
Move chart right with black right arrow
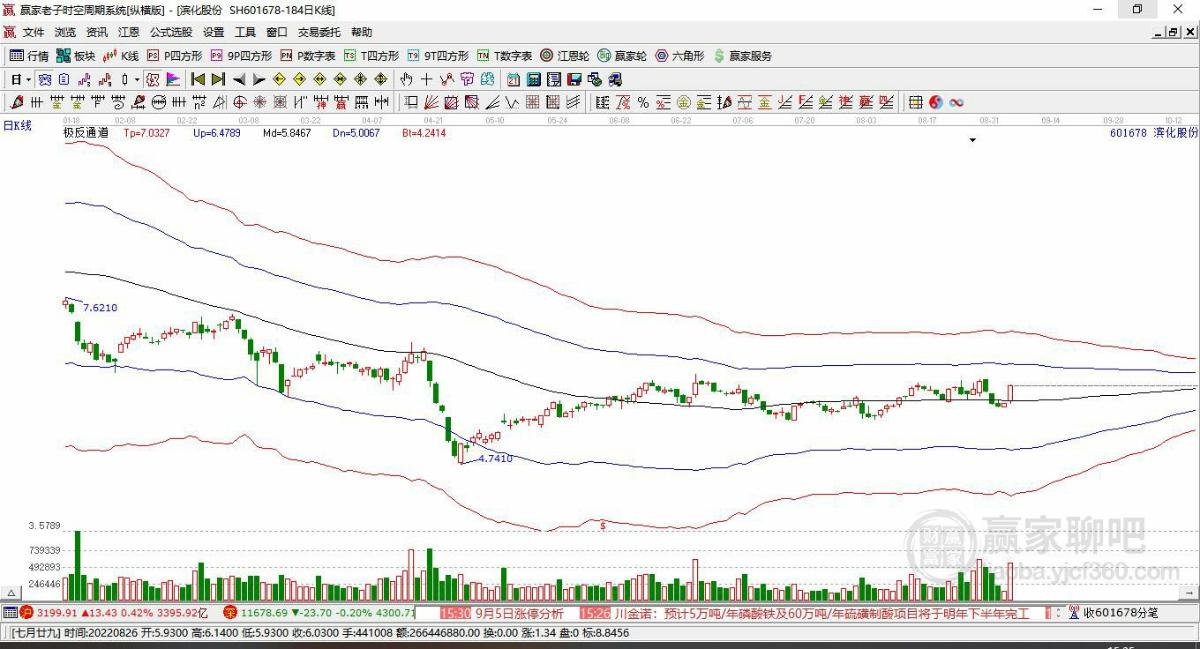[259, 79]
